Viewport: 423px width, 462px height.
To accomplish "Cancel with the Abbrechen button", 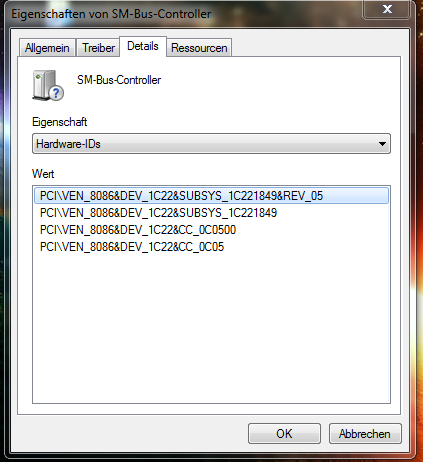I will point(365,434).
